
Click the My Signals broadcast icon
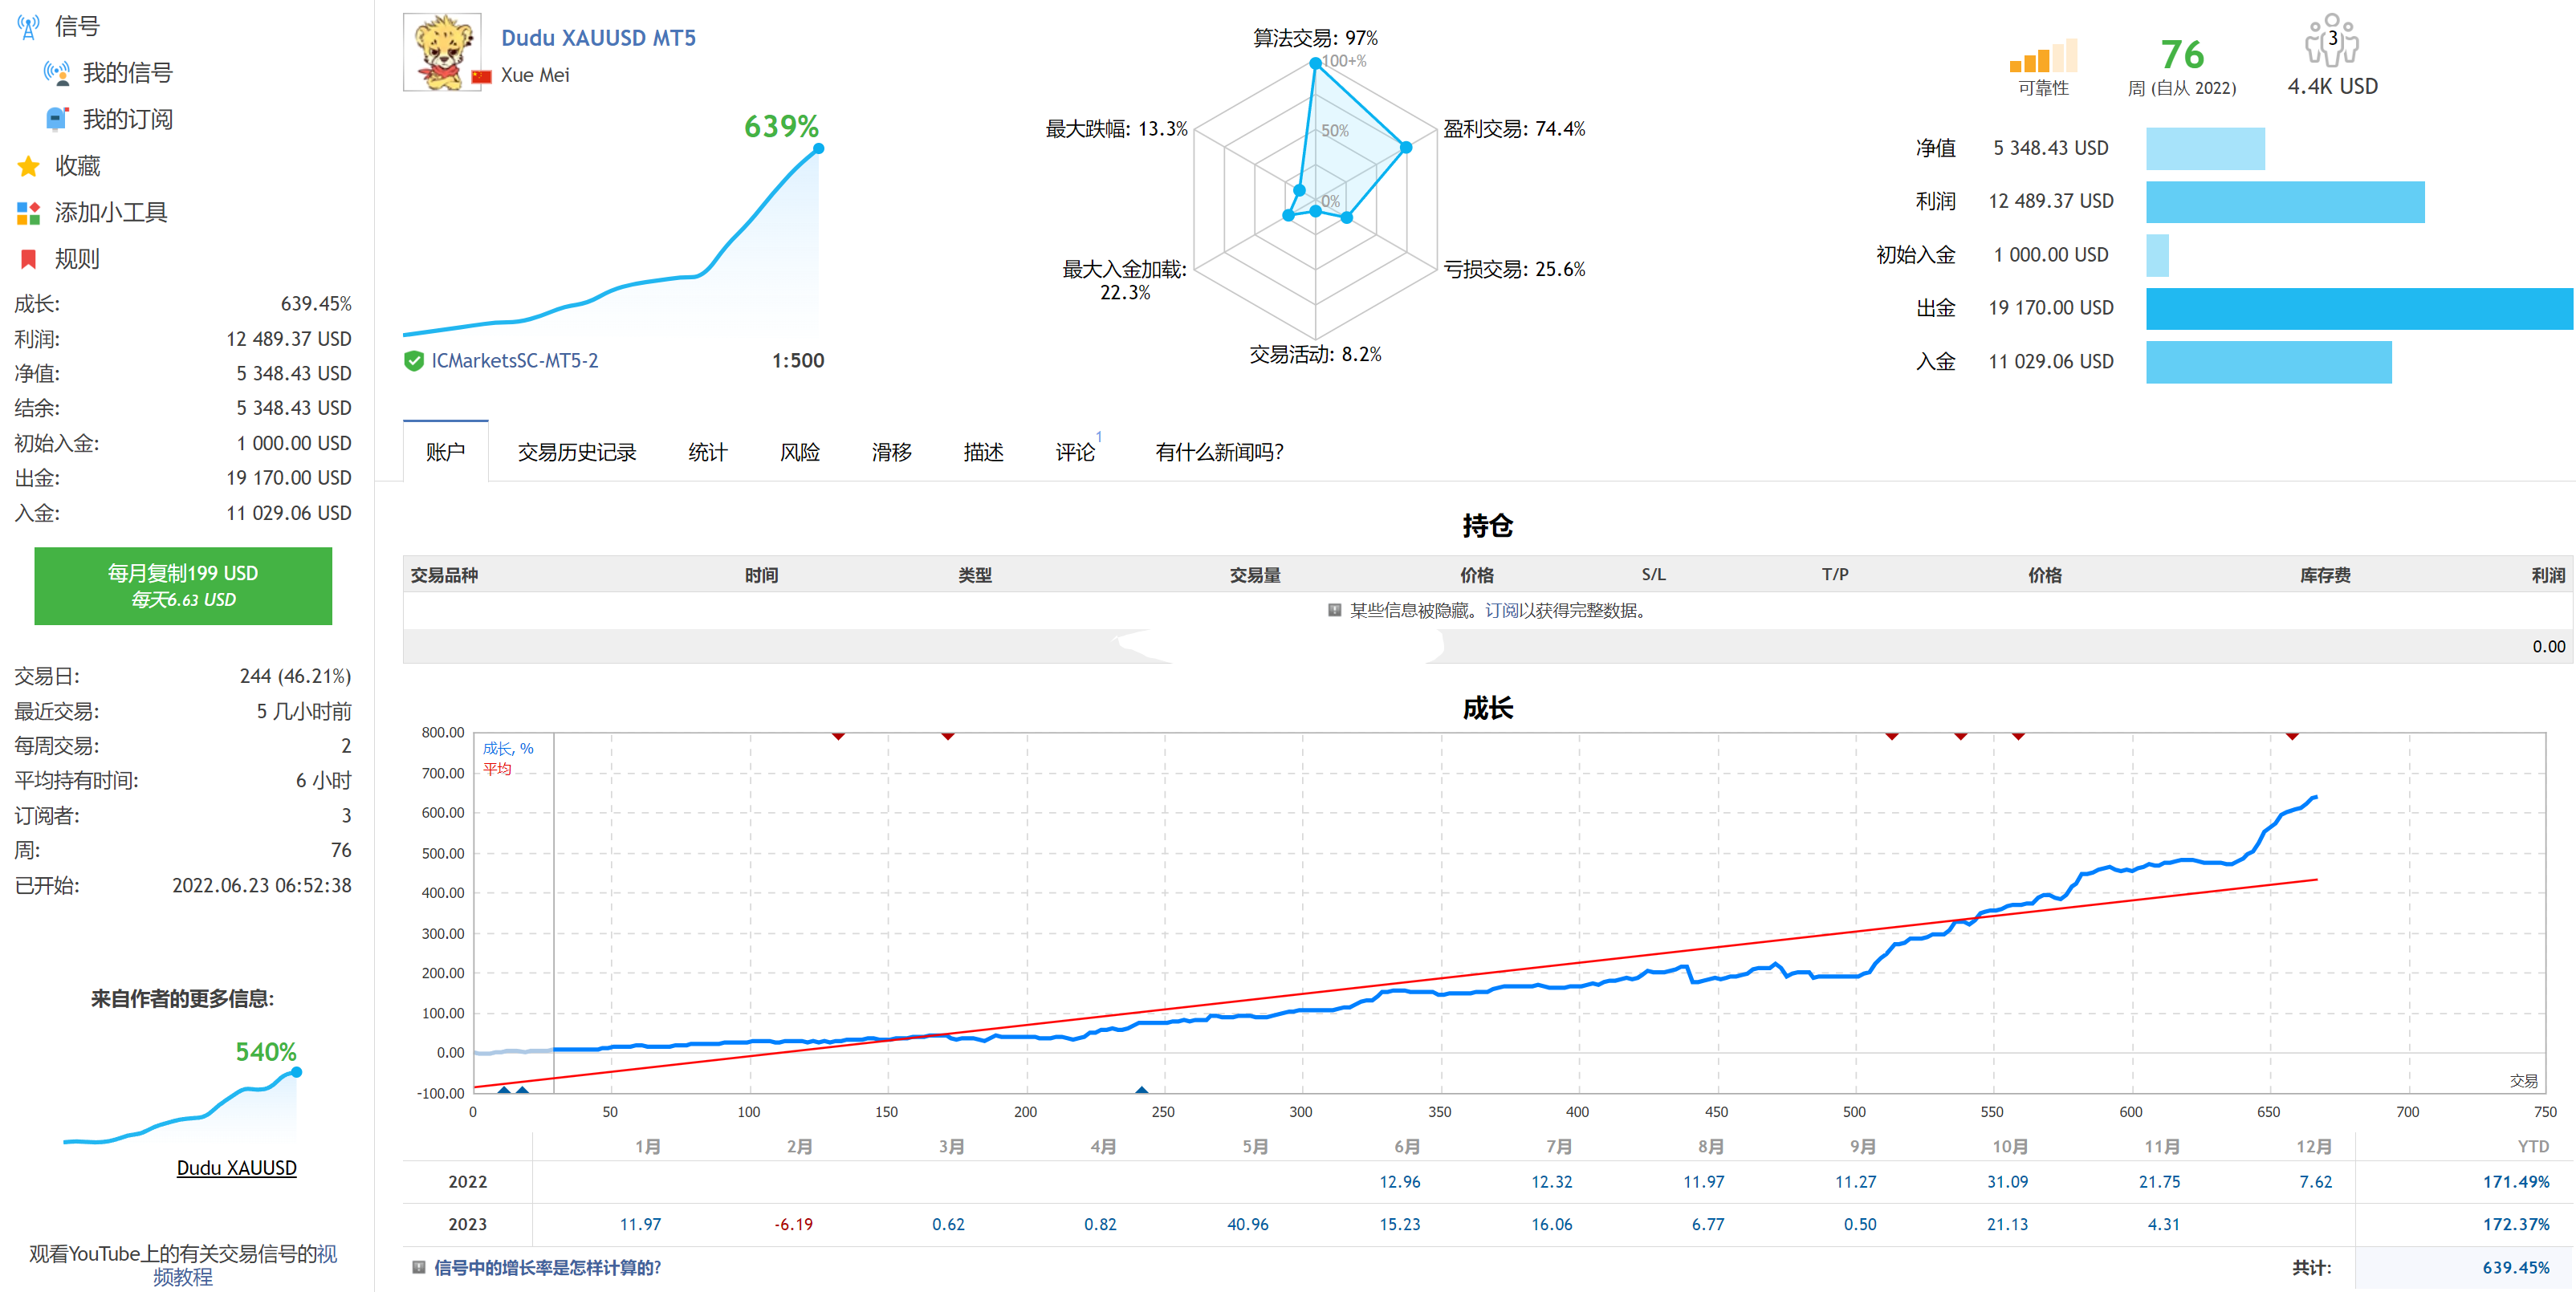coord(56,73)
